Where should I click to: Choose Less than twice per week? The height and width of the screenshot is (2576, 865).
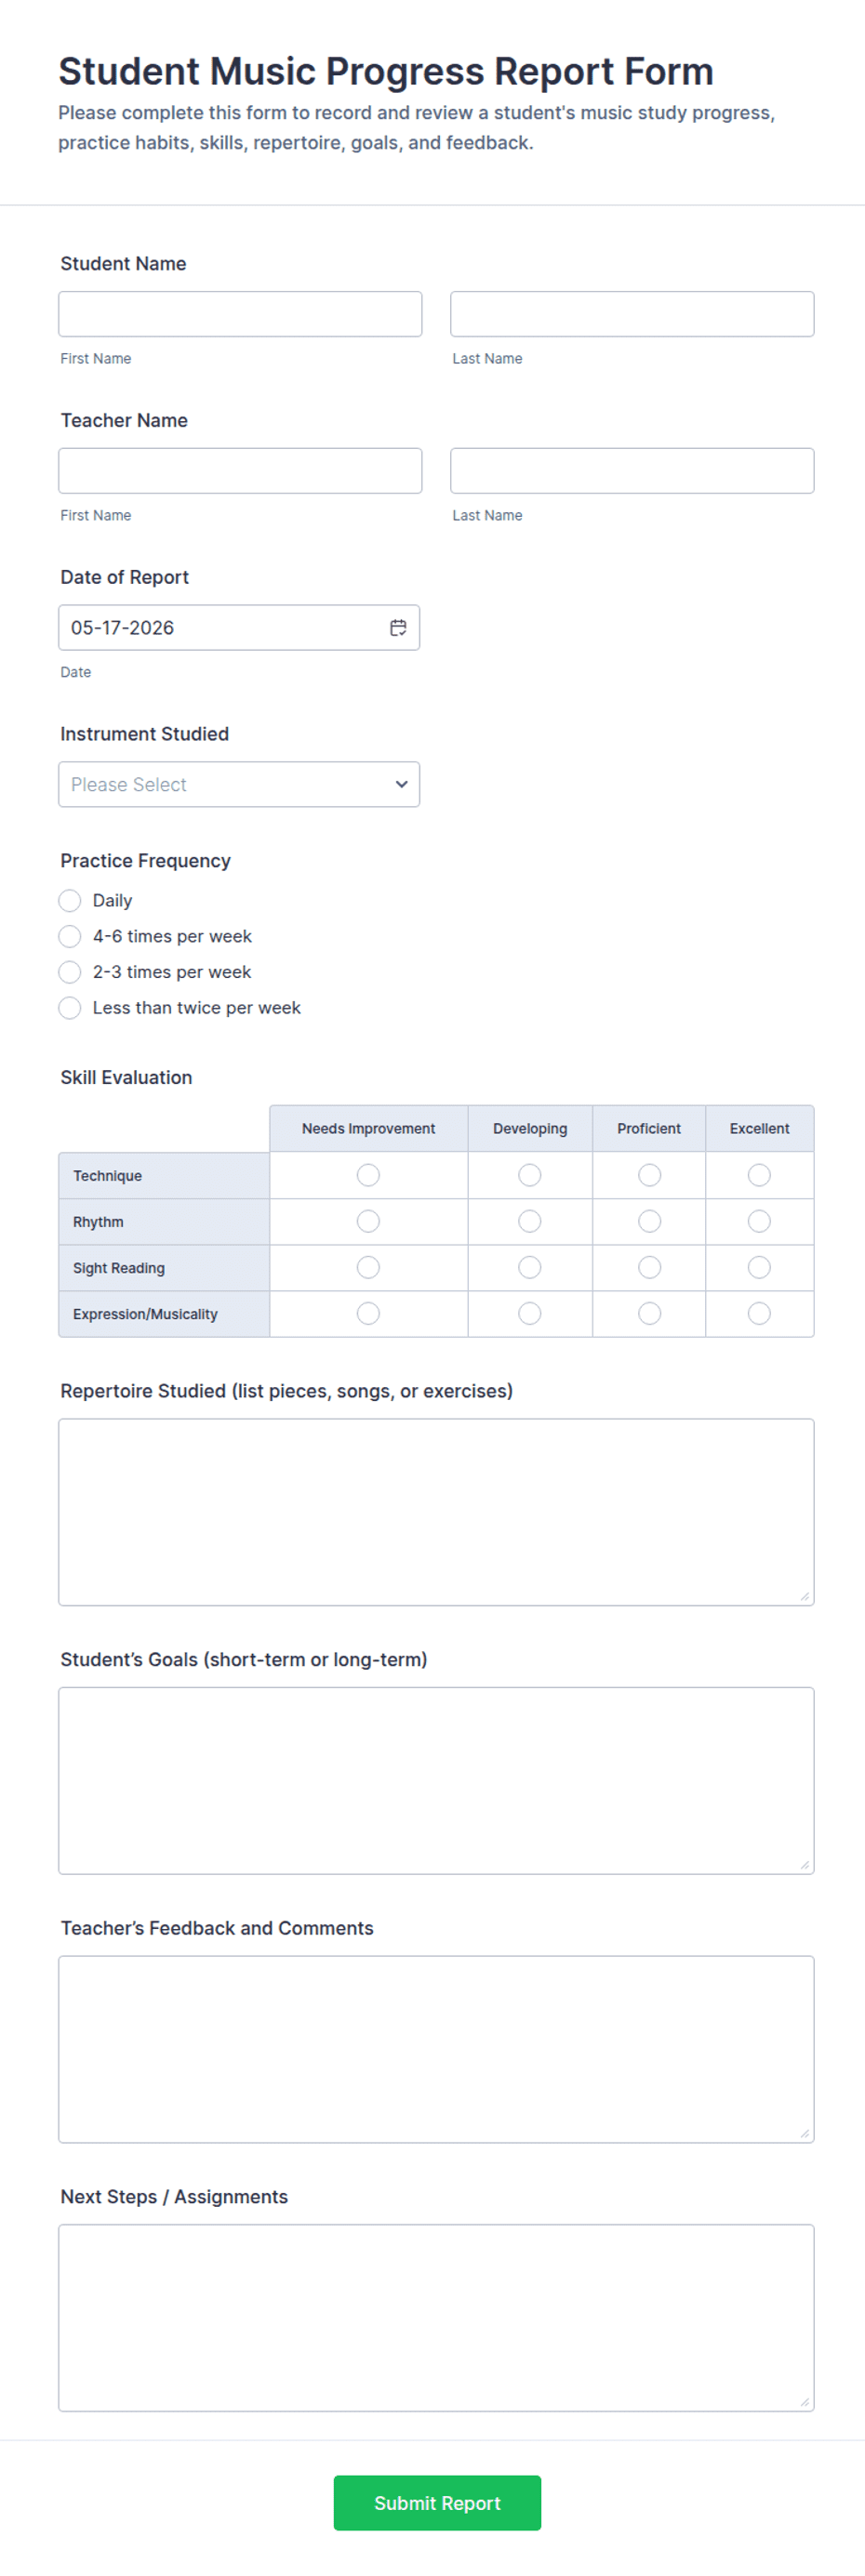[x=69, y=1008]
